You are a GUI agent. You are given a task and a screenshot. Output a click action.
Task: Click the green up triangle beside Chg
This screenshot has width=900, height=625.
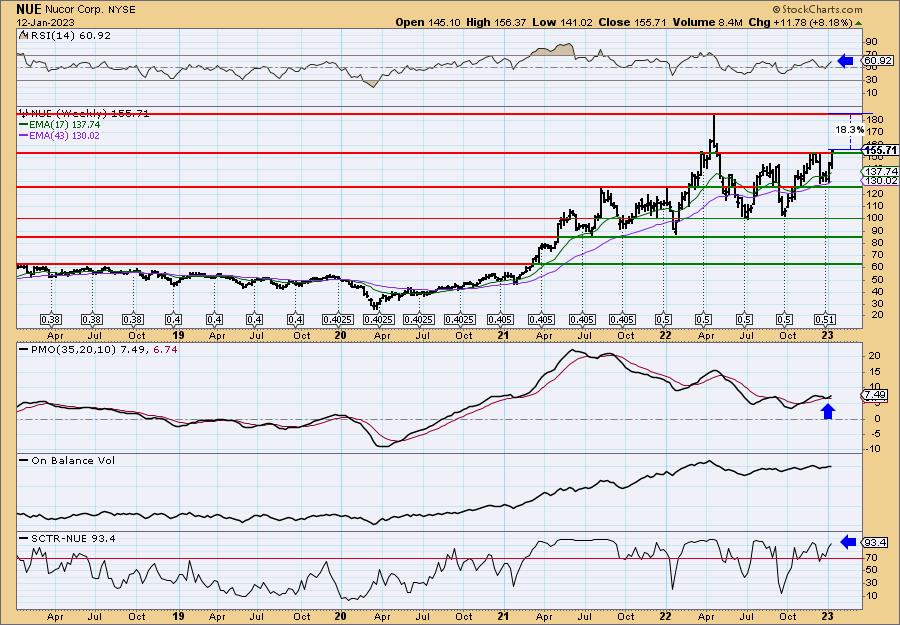[x=858, y=23]
